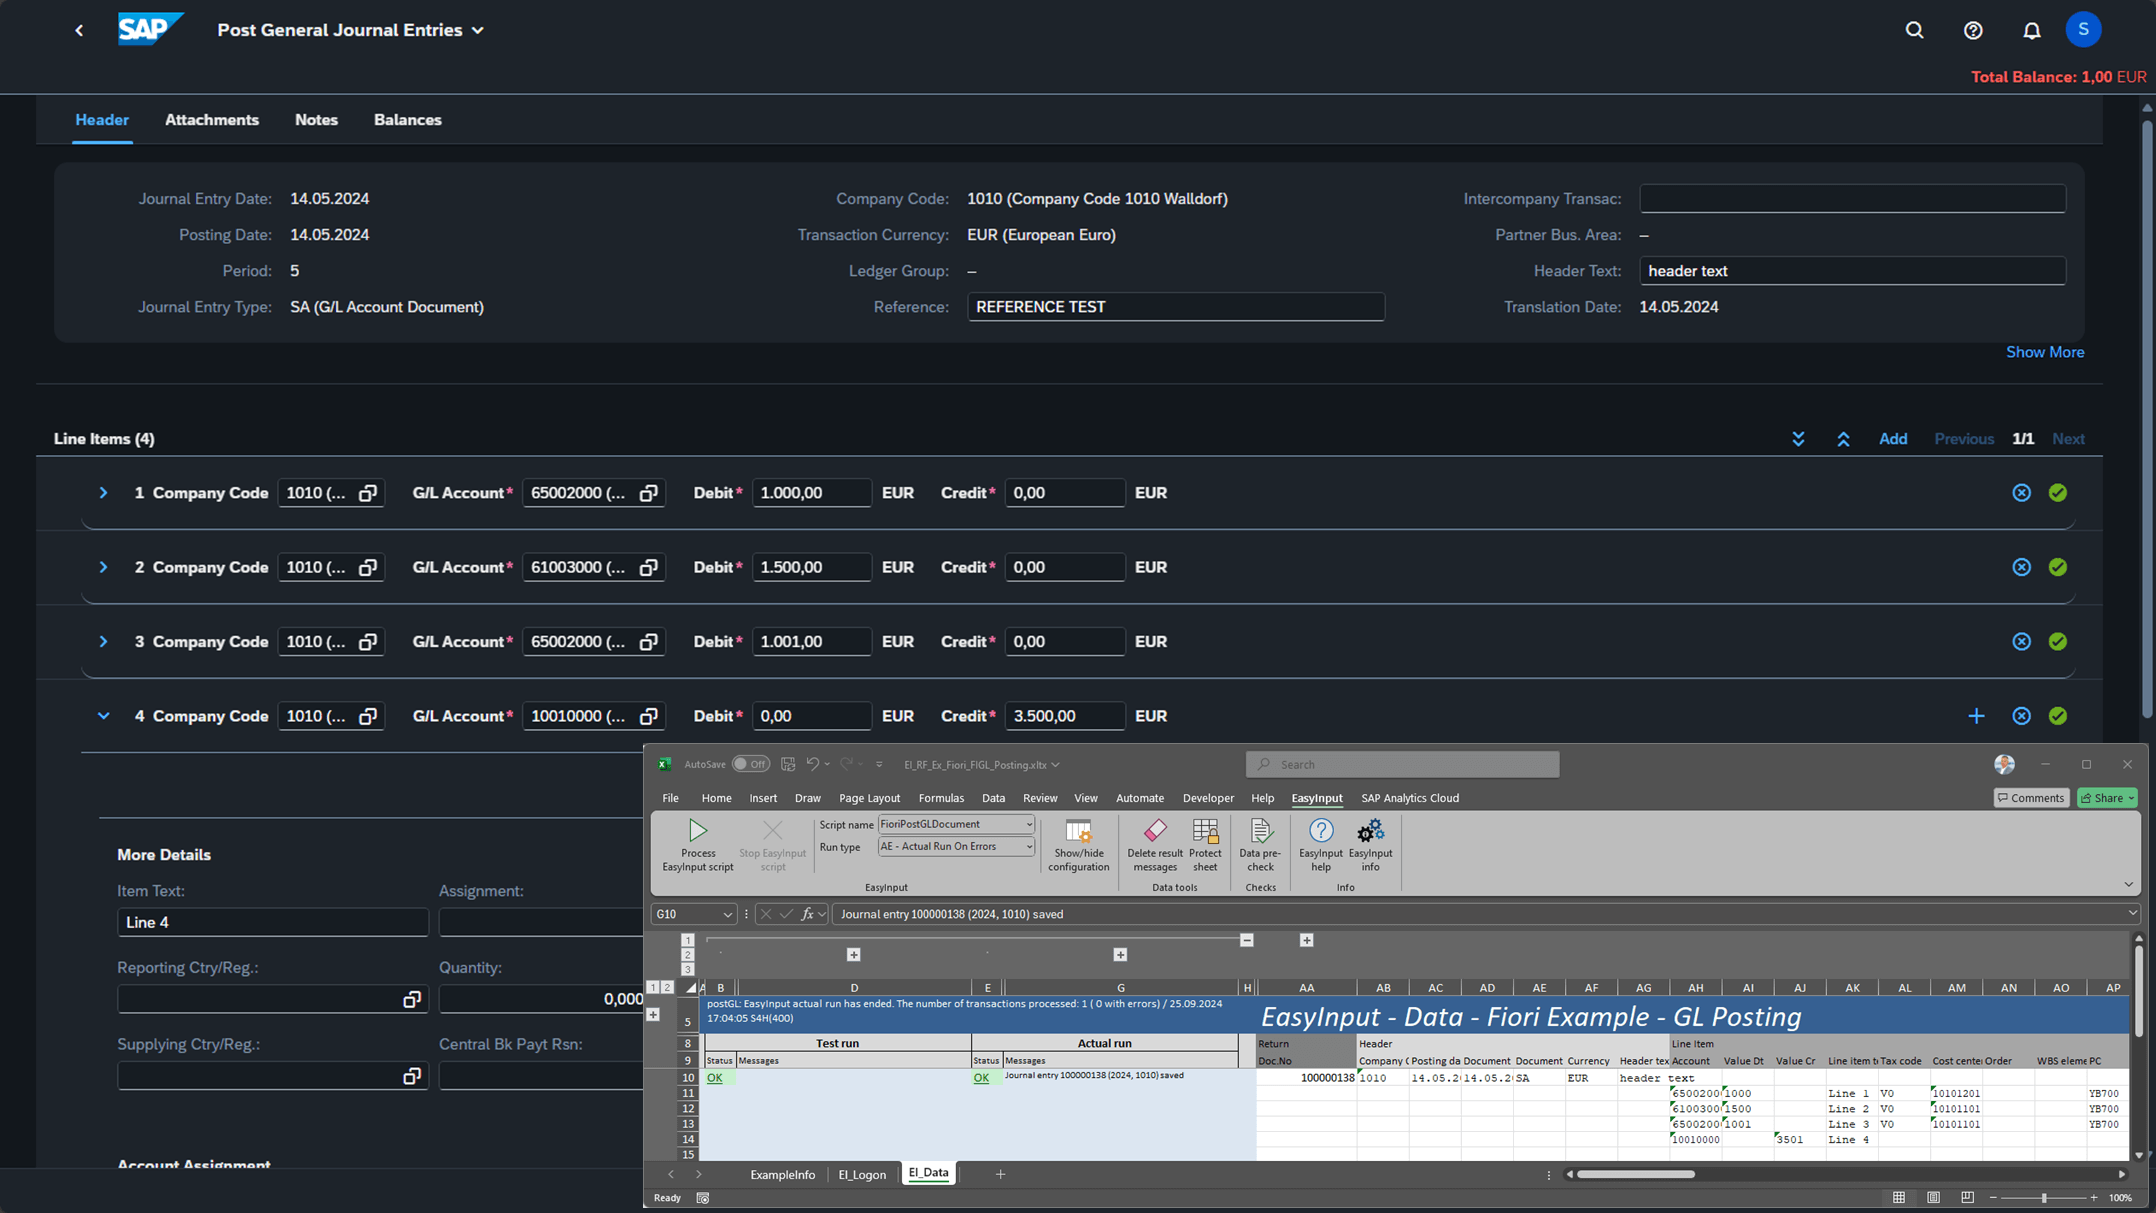Switch to Attachments tab
Viewport: 2156px width, 1213px height.
[x=212, y=120]
